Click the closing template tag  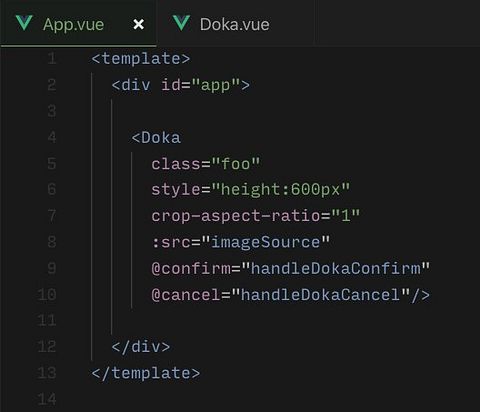point(146,373)
